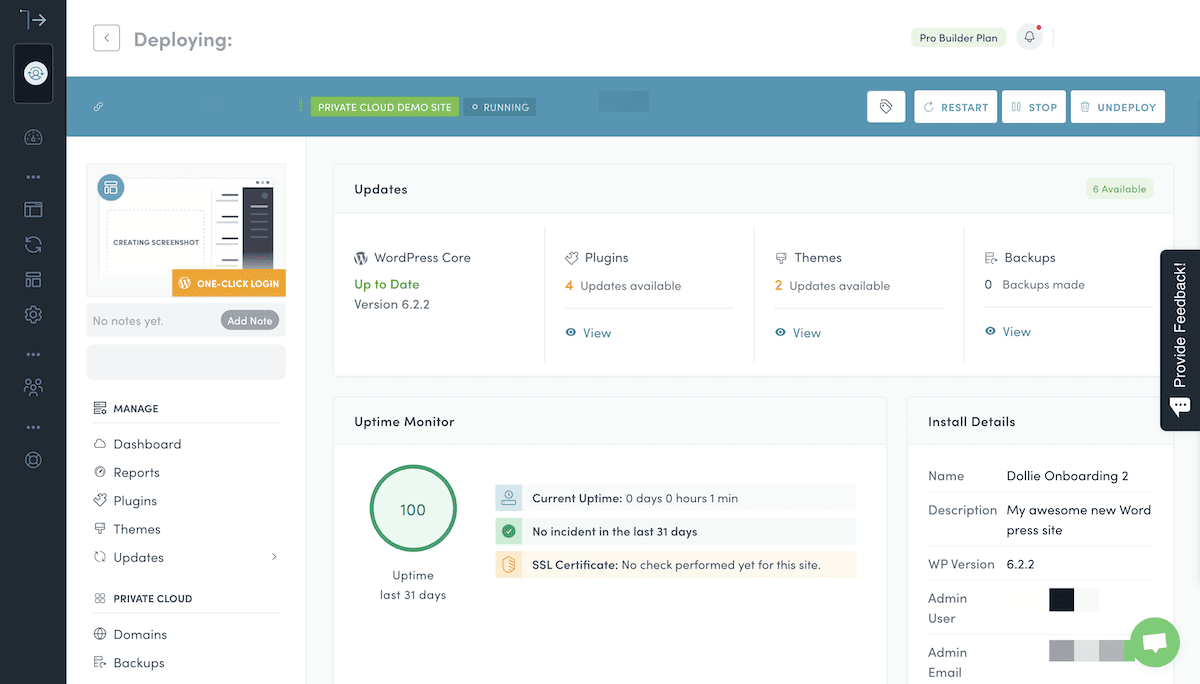Click the Running status badge
The image size is (1200, 684).
500,107
